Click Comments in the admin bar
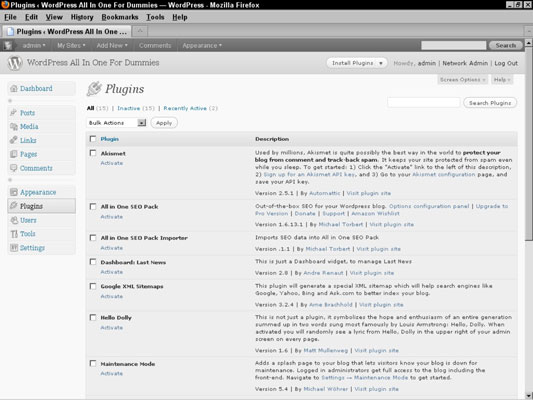 click(x=155, y=45)
